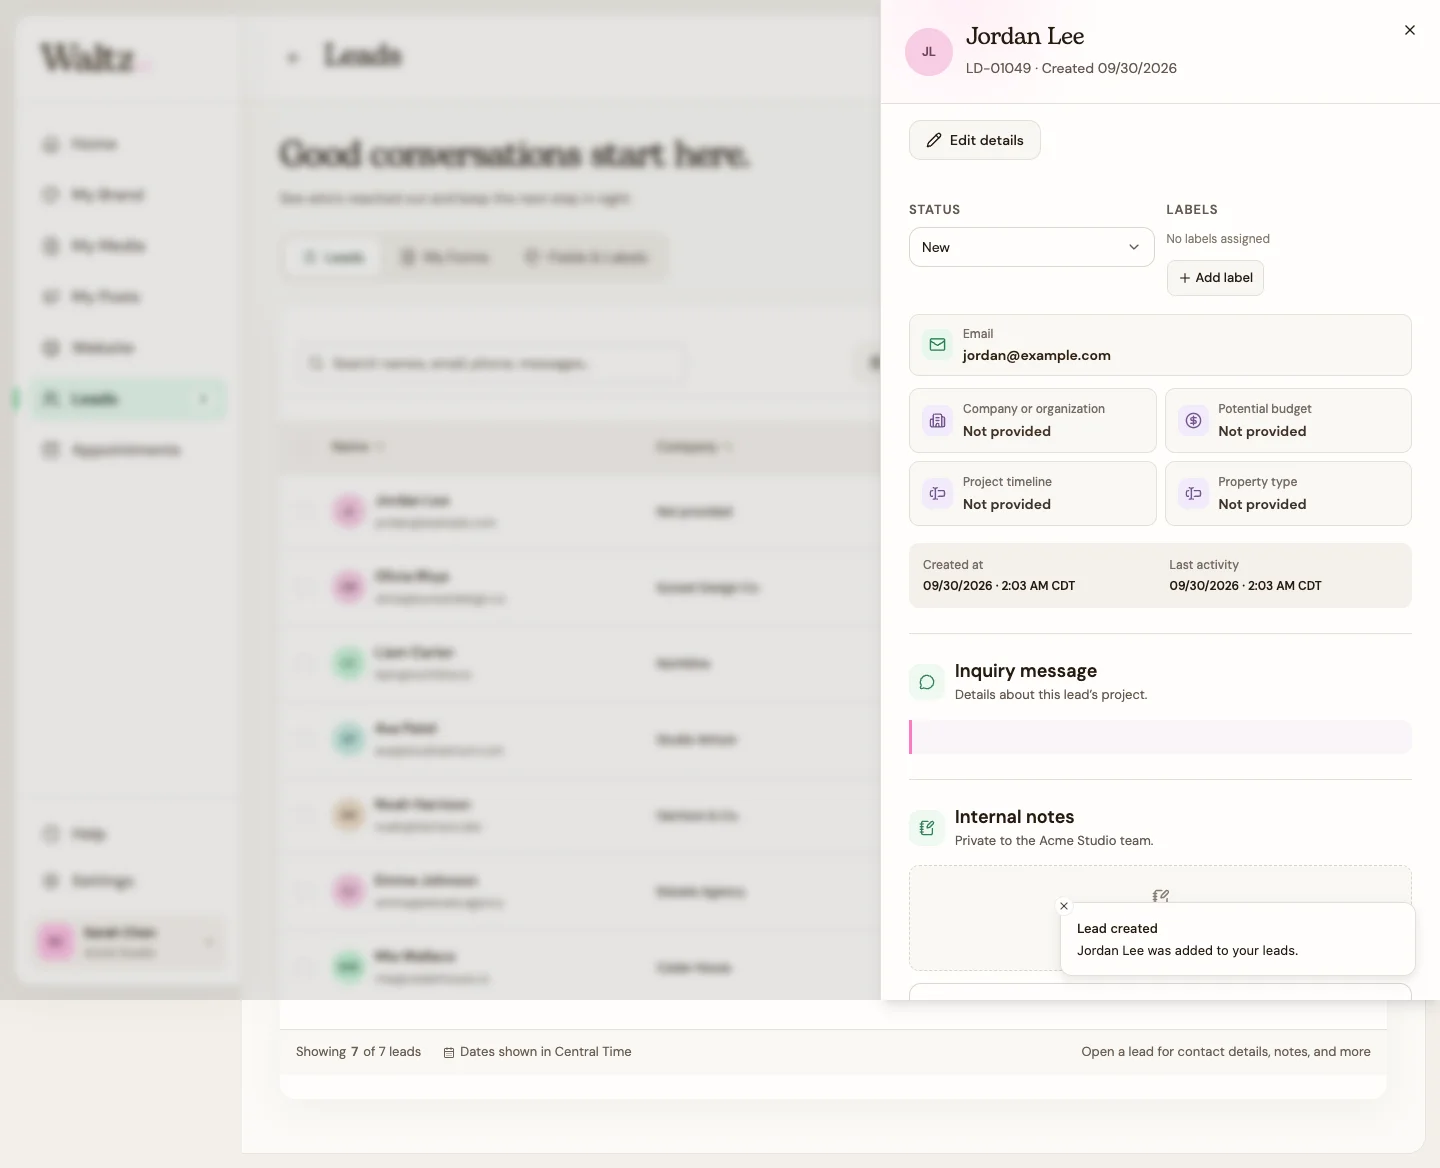The width and height of the screenshot is (1440, 1168).
Task: Click the Last activity timestamp value
Action: tap(1245, 586)
